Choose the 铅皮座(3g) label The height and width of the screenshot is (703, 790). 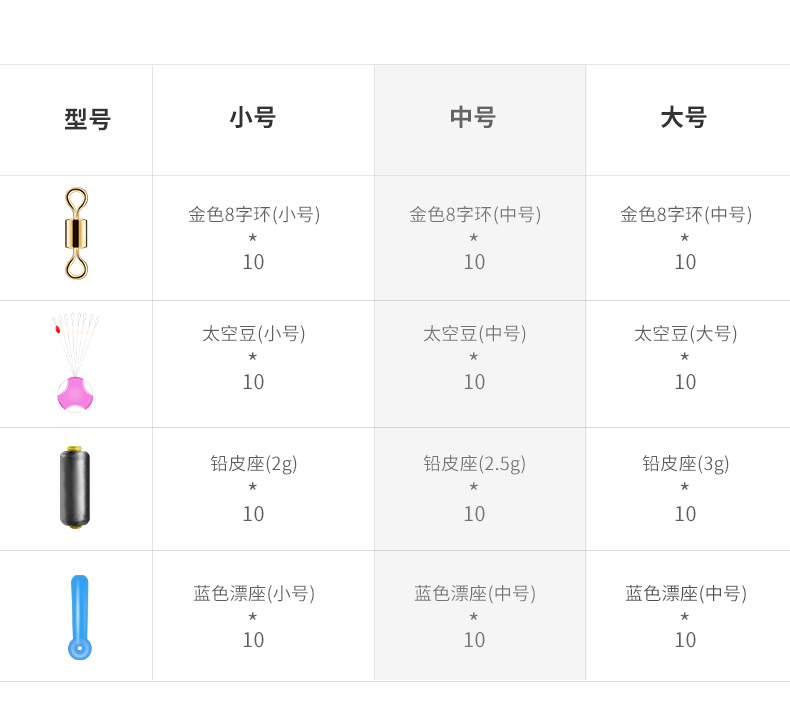pos(686,463)
